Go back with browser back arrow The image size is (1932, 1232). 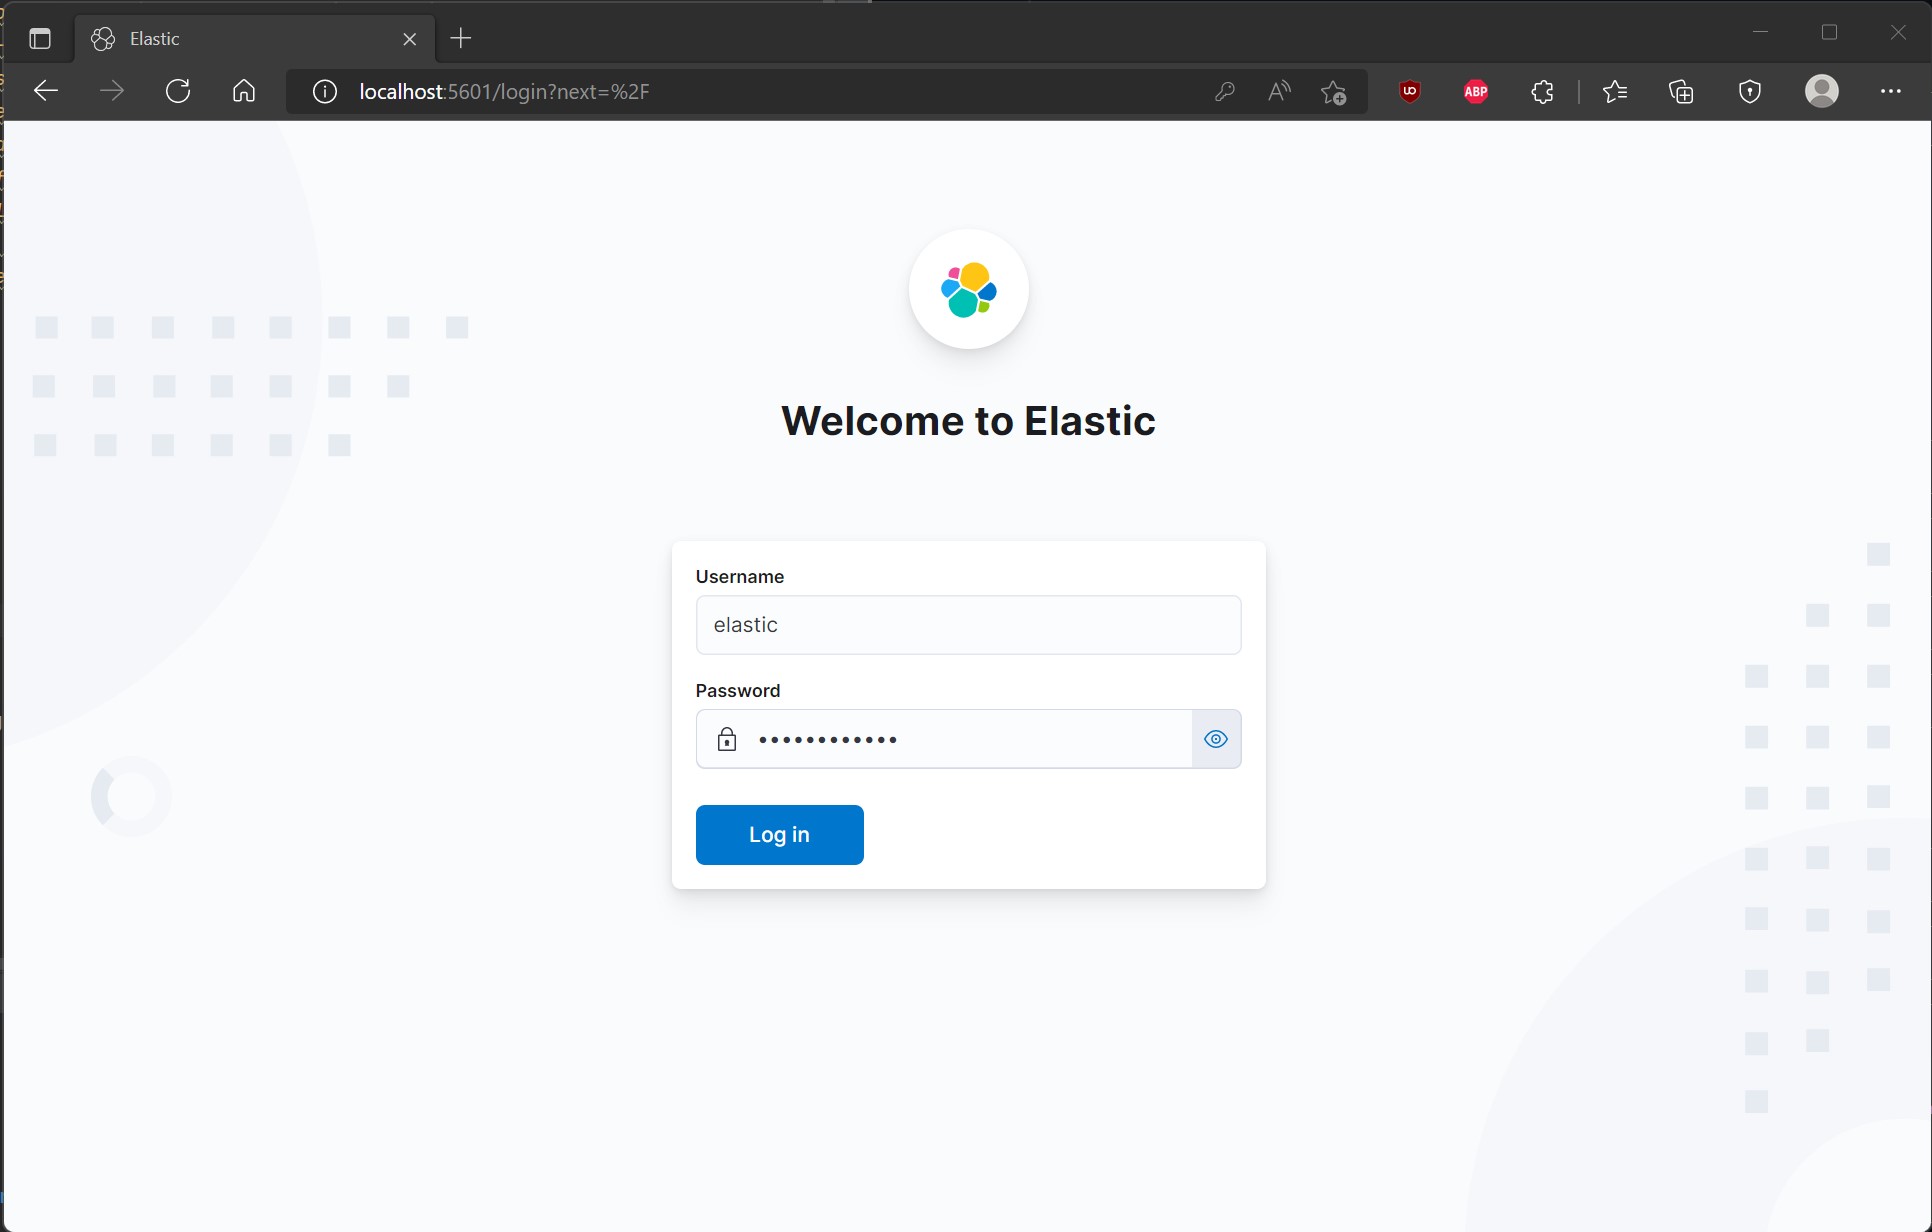coord(46,92)
